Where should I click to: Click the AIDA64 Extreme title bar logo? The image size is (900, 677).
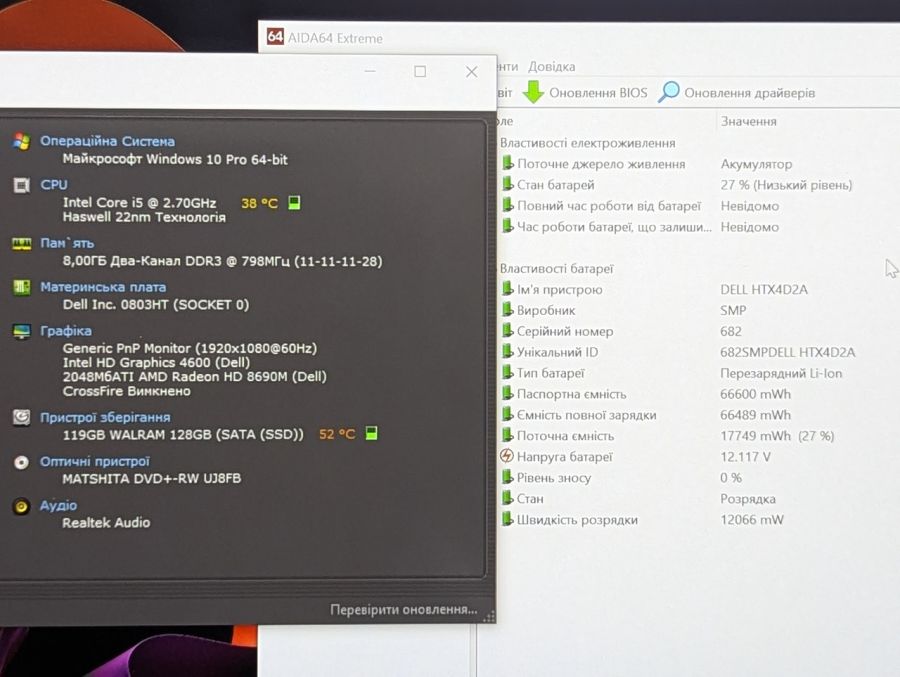point(275,37)
